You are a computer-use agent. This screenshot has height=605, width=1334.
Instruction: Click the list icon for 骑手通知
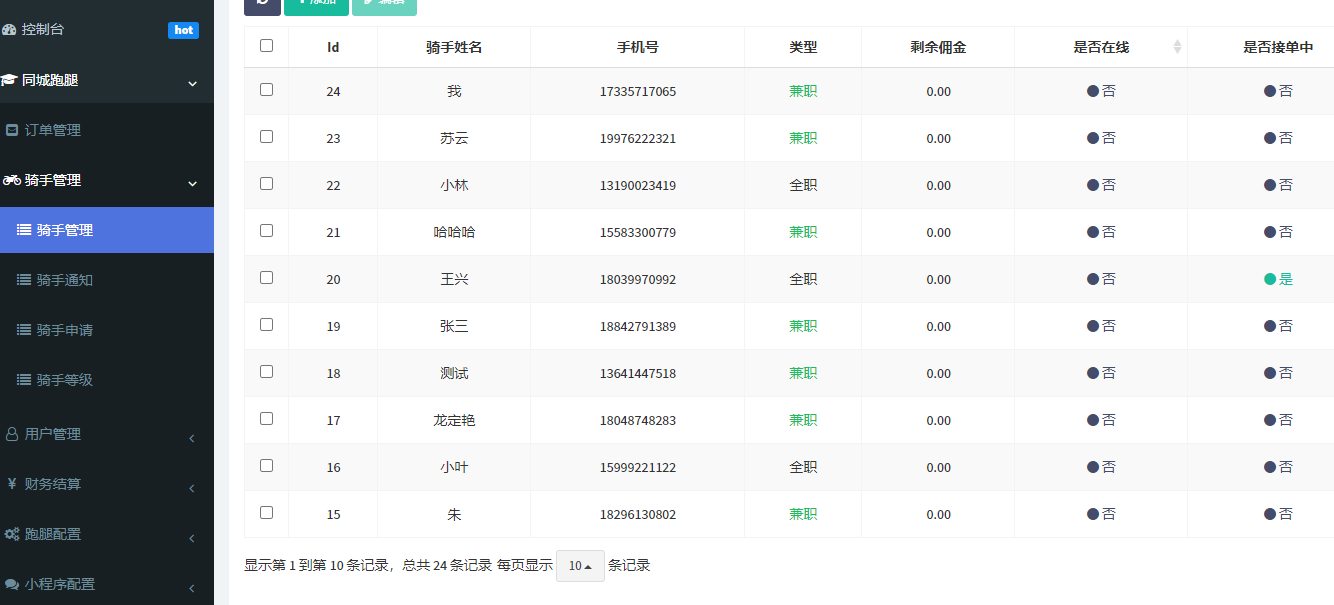point(24,280)
